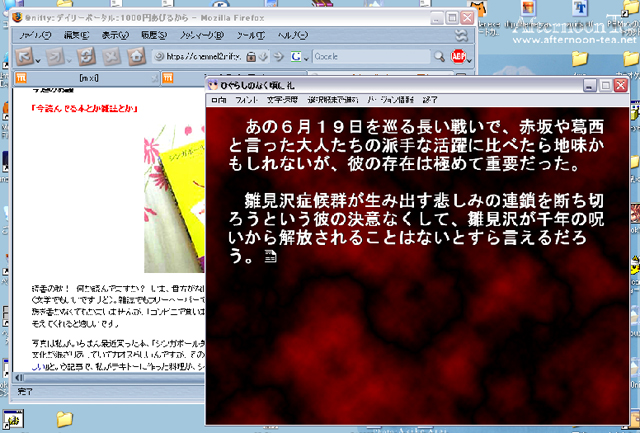Screen dimensions: 640x433
Task: Click the Firefox back navigation arrow
Action: tap(24, 56)
